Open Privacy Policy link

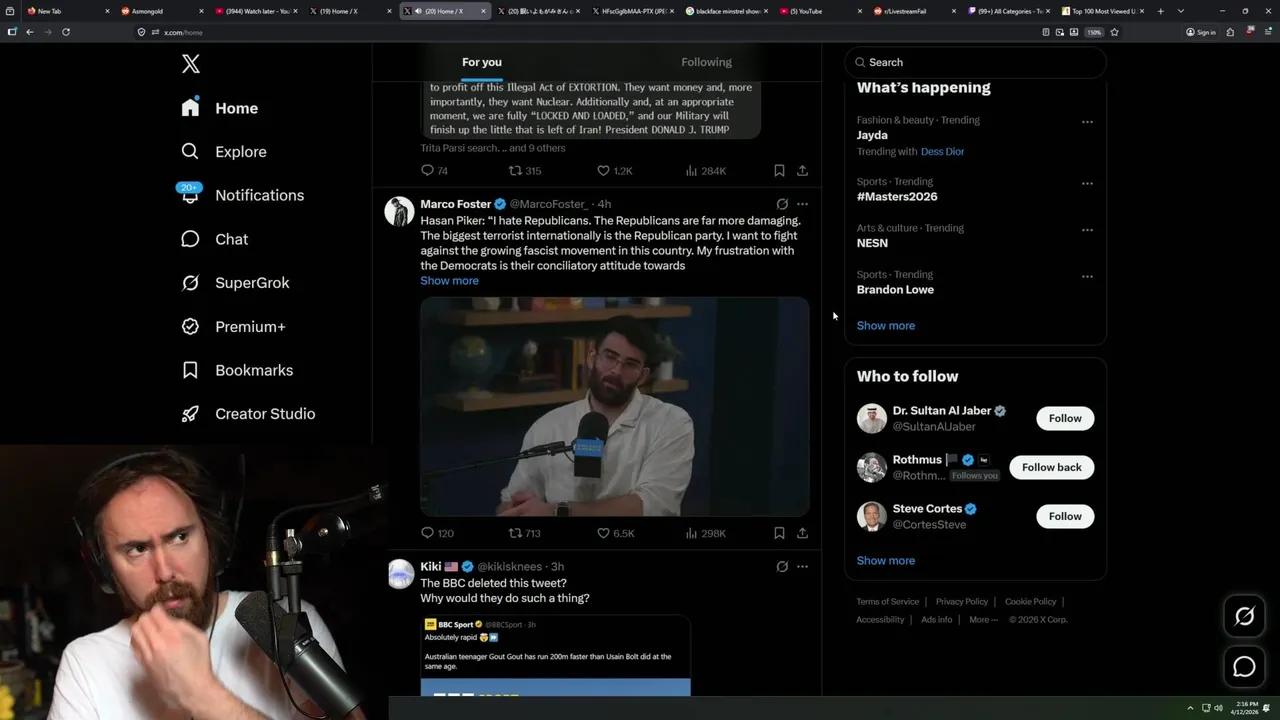pos(961,602)
